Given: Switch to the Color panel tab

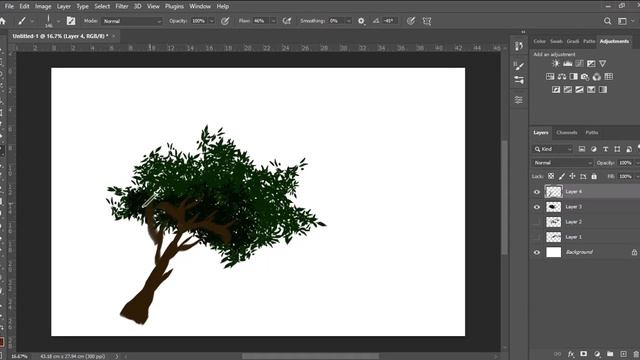Looking at the screenshot, I should click(x=539, y=41).
